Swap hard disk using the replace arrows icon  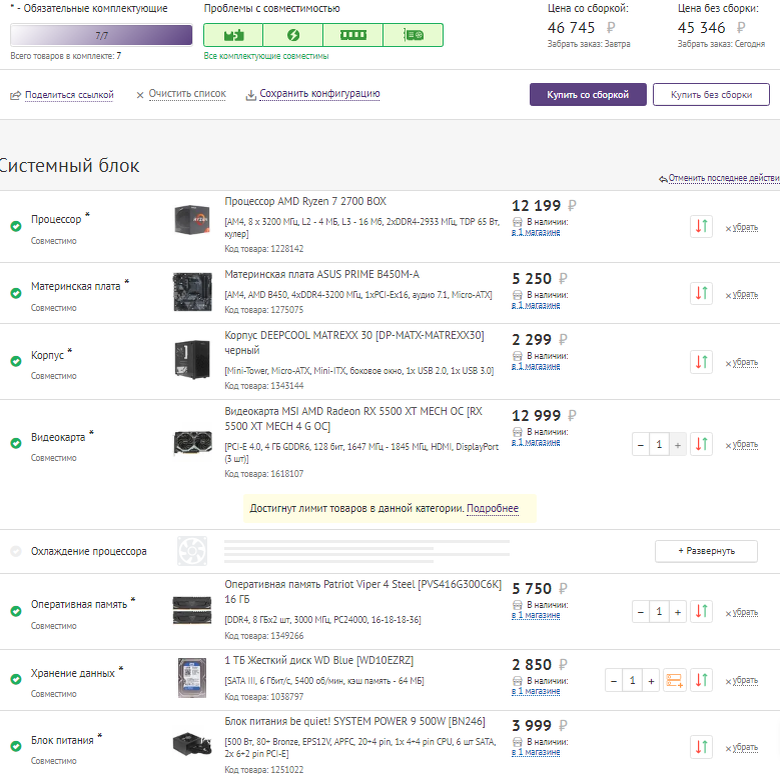point(701,680)
